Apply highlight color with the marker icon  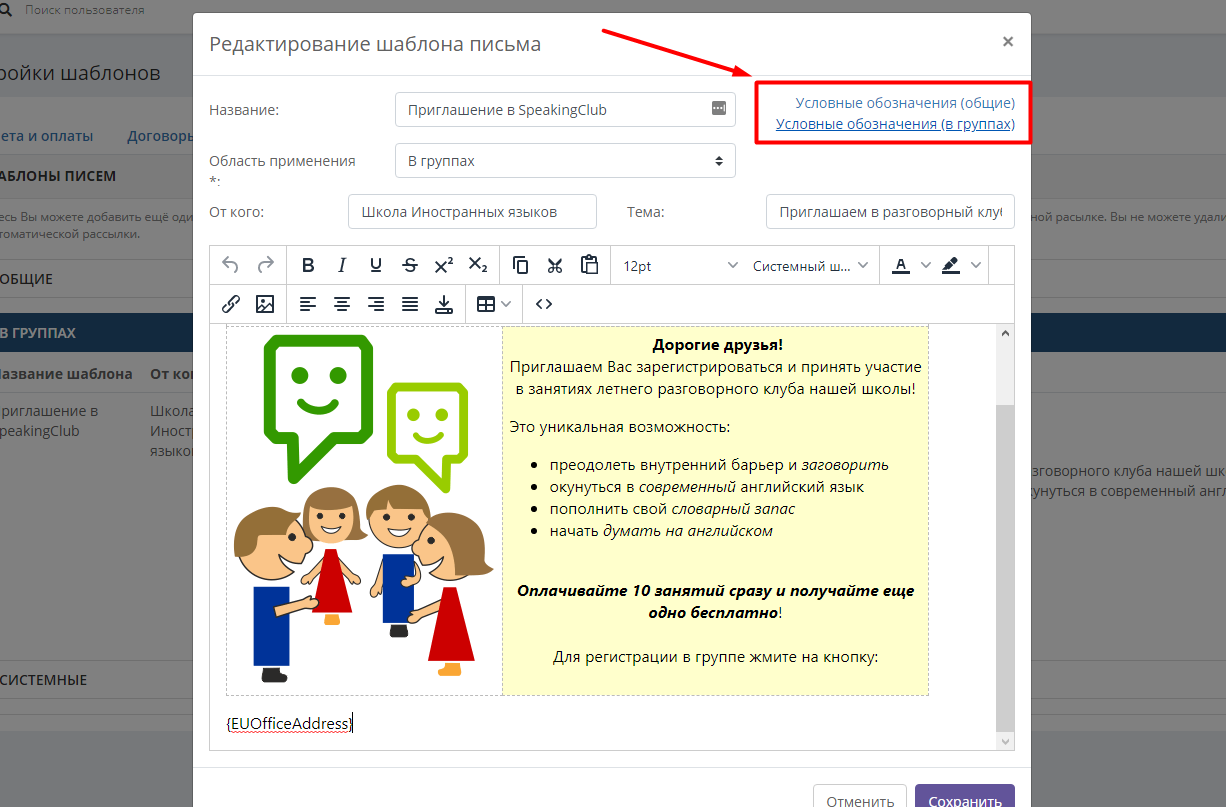point(951,265)
